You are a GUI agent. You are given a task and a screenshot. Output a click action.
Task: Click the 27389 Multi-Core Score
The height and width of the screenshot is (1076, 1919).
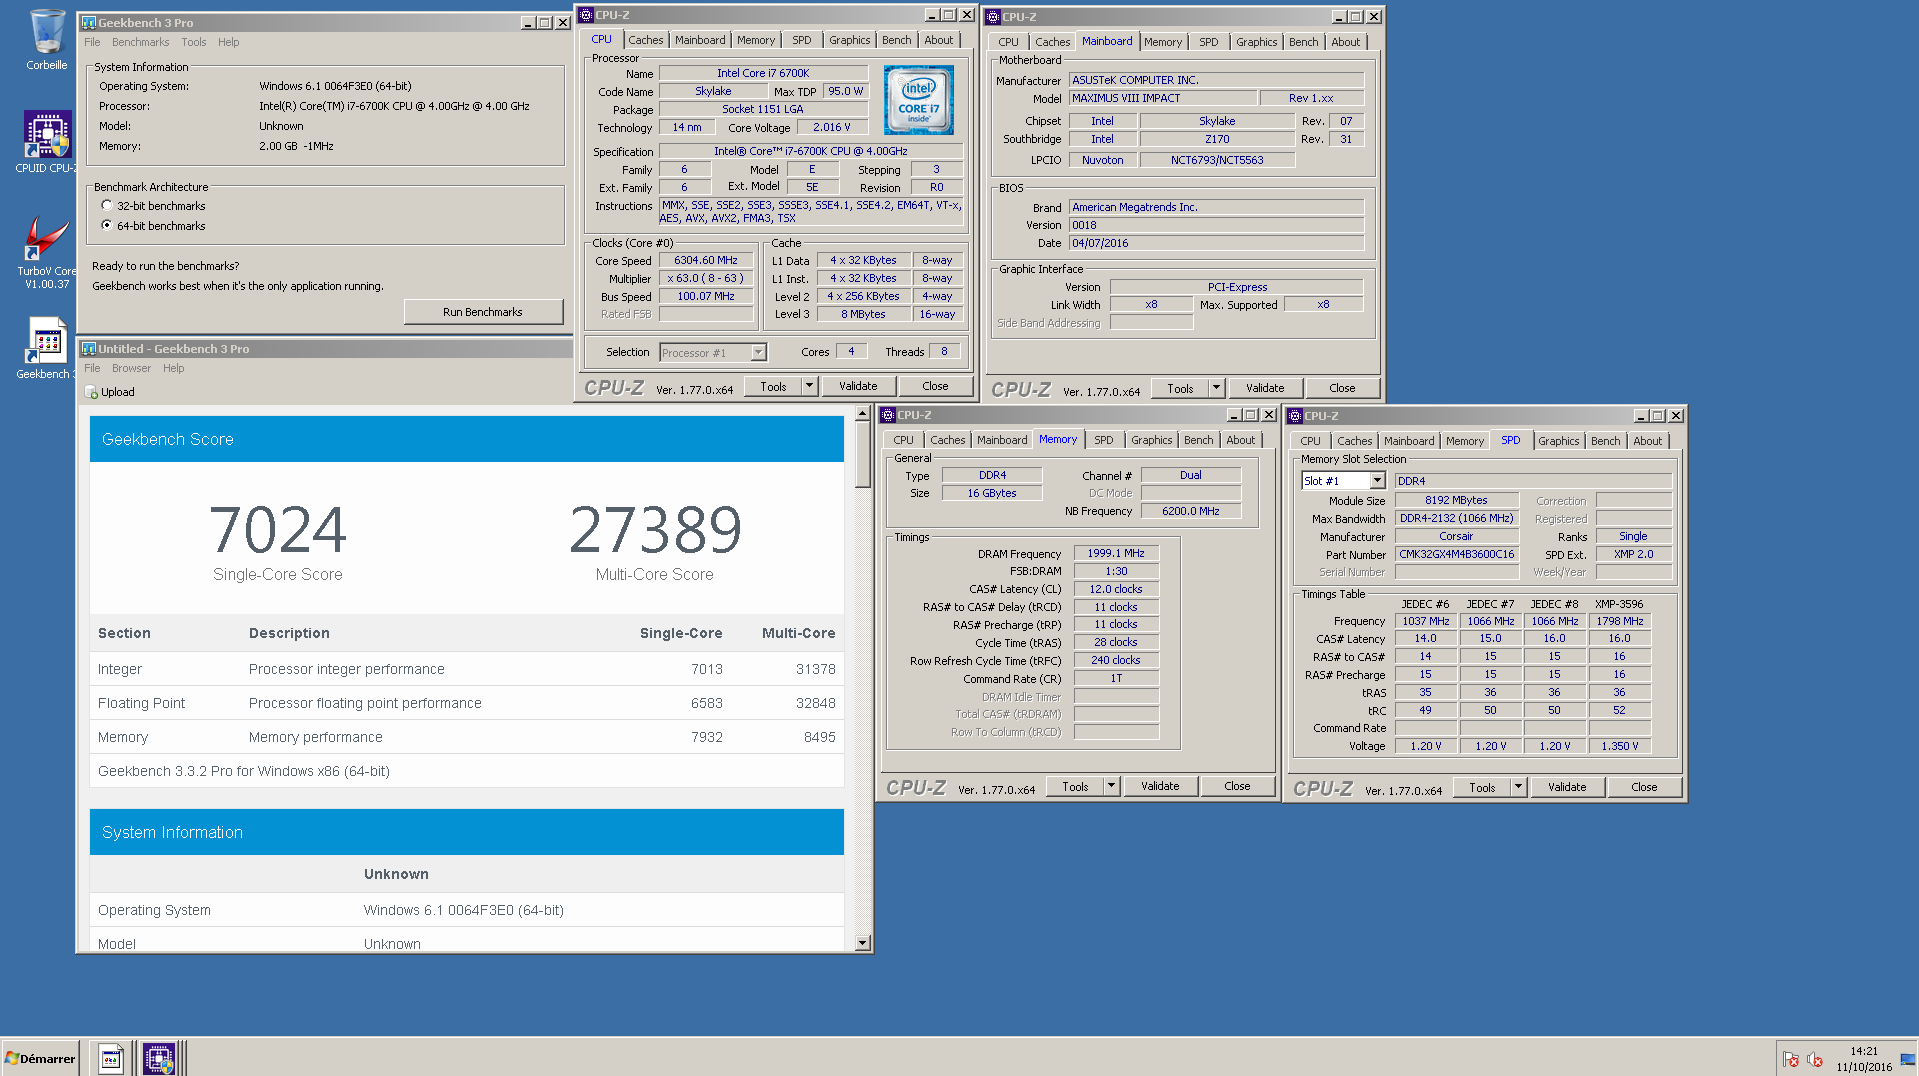point(655,529)
